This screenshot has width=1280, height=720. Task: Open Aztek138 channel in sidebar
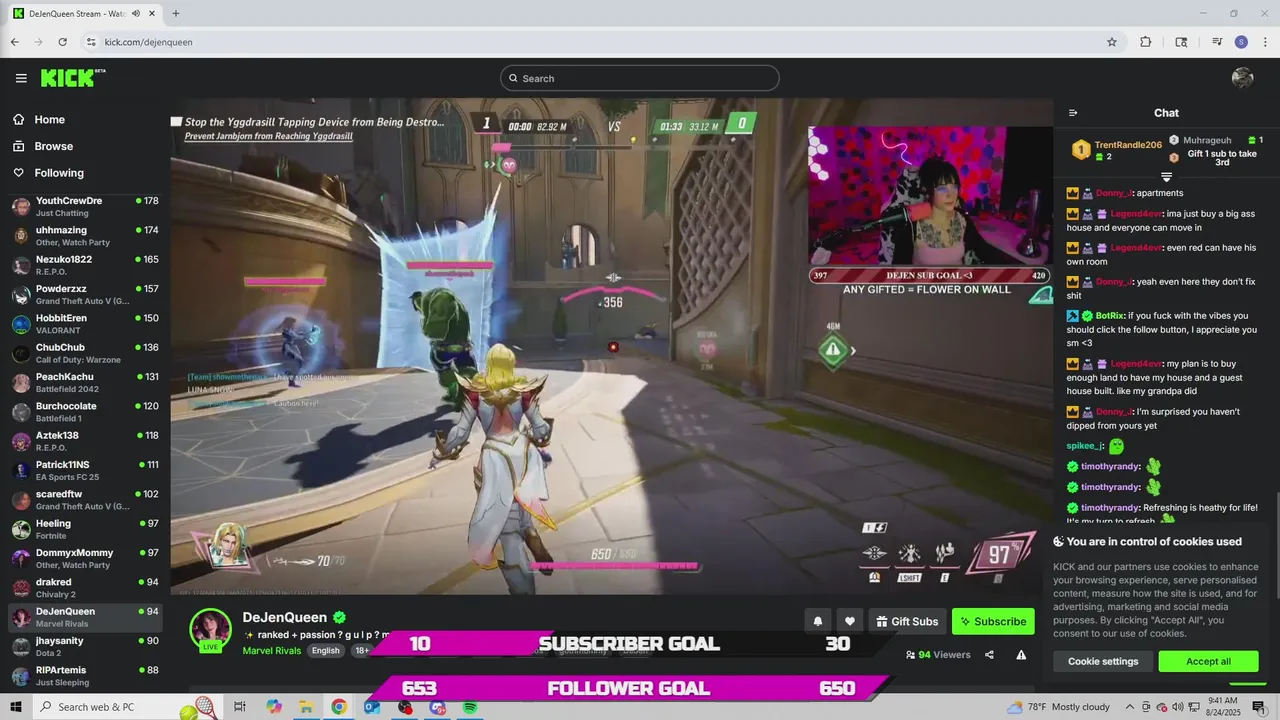tap(85, 441)
